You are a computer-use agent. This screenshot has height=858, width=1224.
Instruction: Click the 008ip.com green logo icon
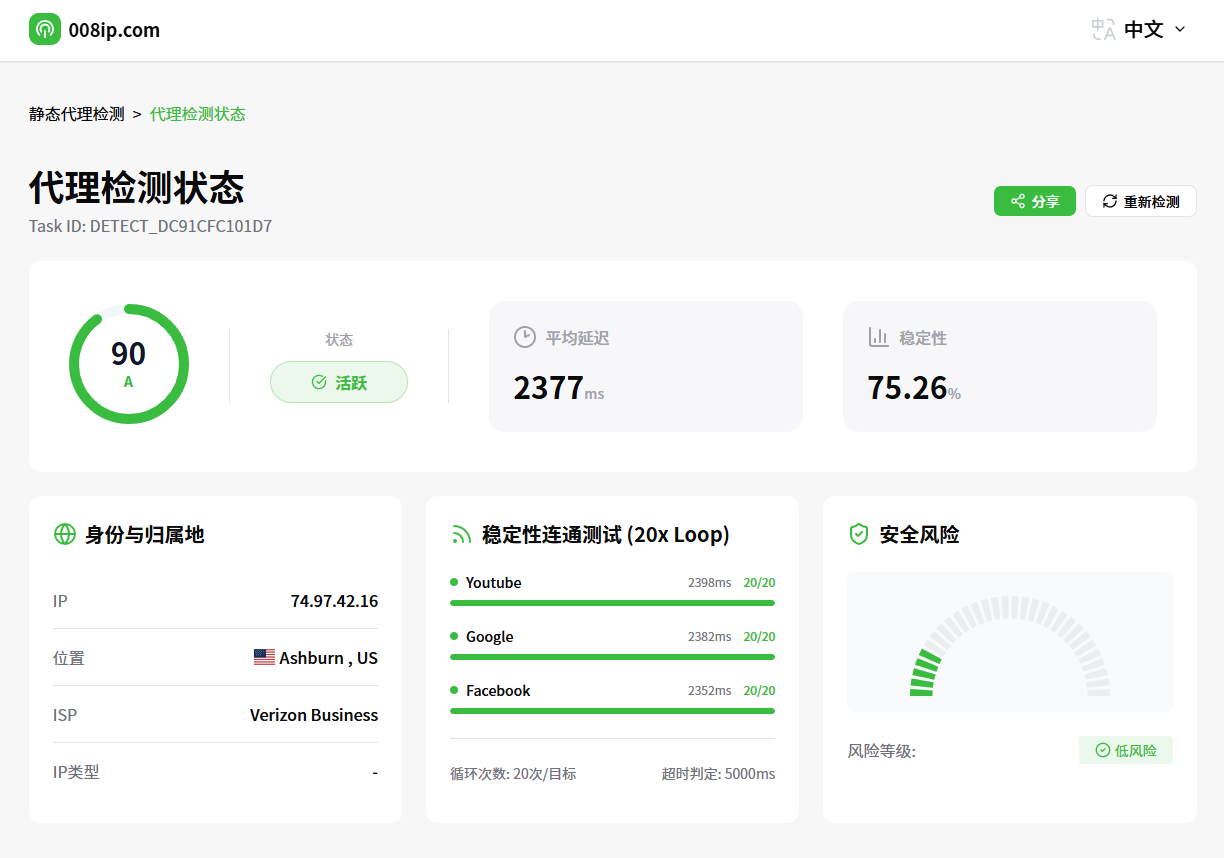pos(45,29)
